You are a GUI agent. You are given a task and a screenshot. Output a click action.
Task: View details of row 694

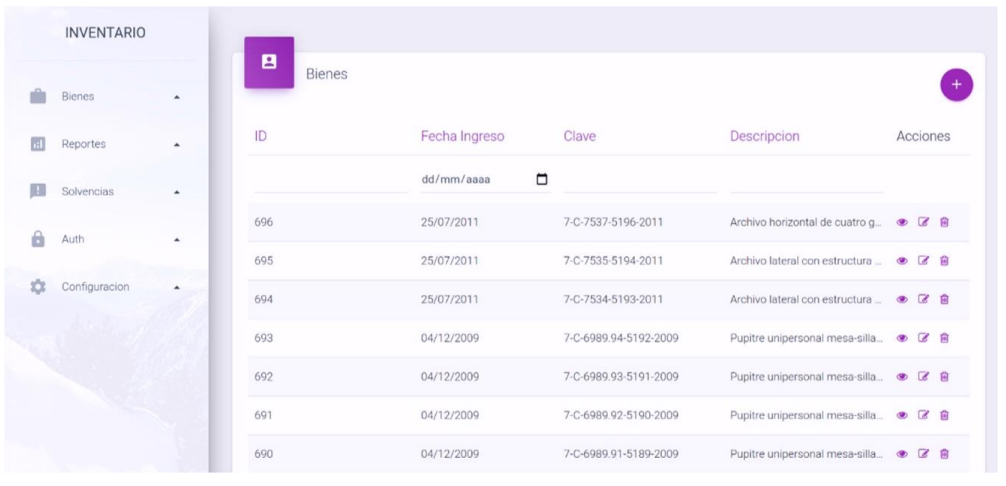tap(902, 299)
